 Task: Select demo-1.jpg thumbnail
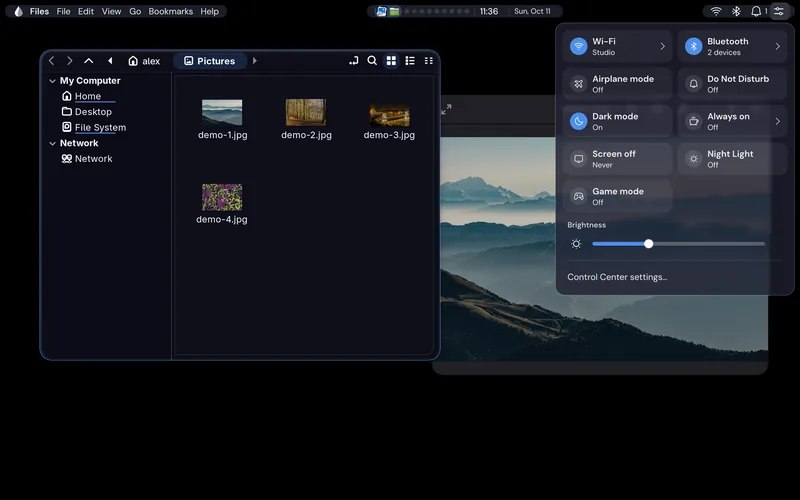click(x=222, y=112)
